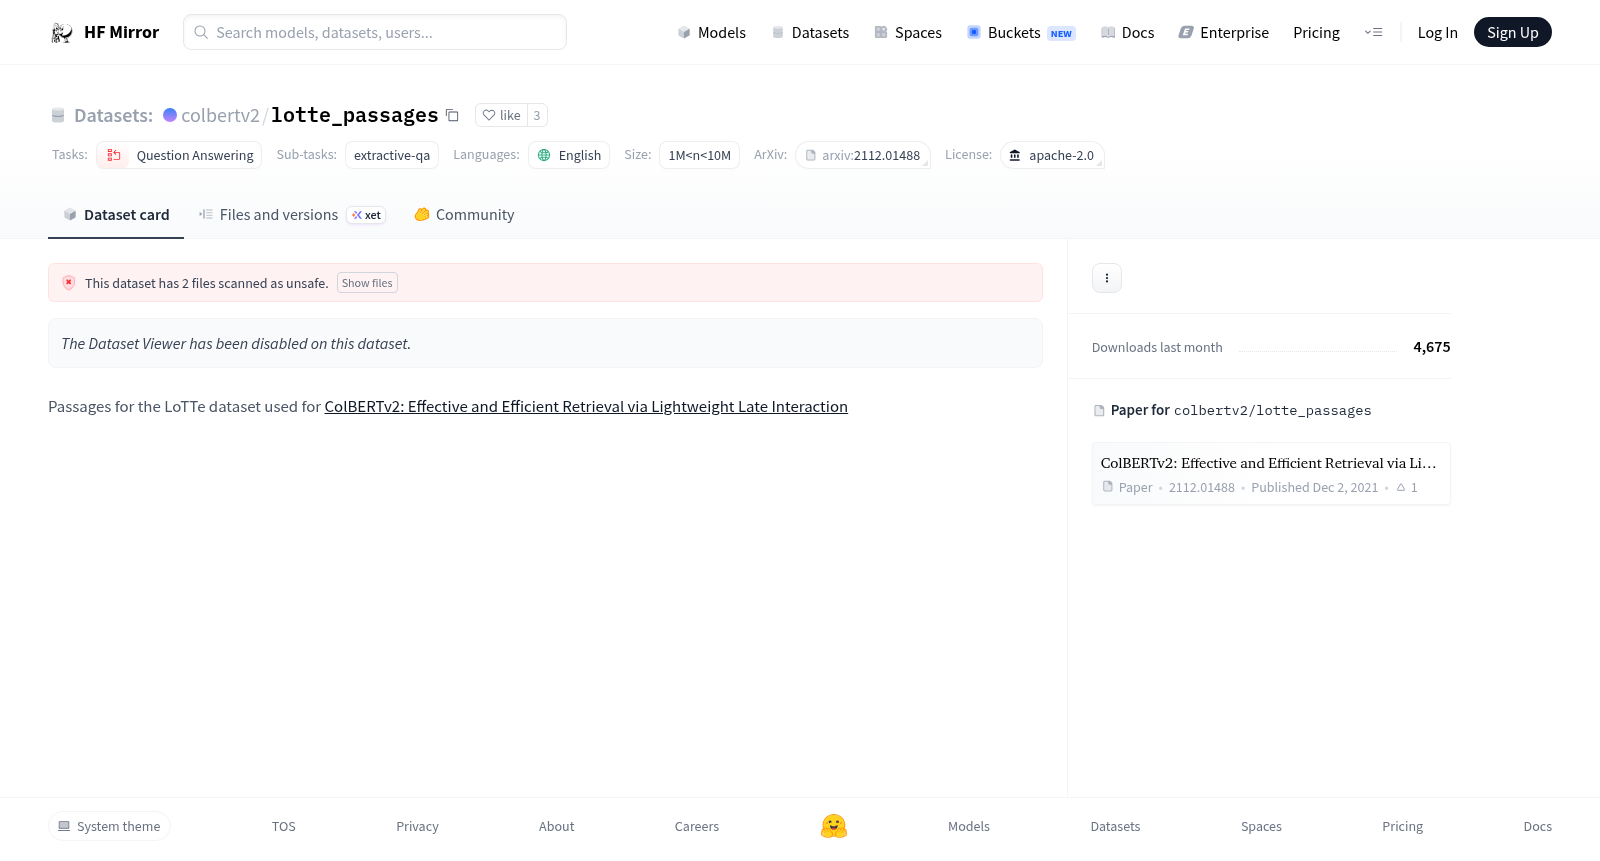Image resolution: width=1600 pixels, height=861 pixels.
Task: Open Buckets in the top navigation
Action: (1021, 33)
